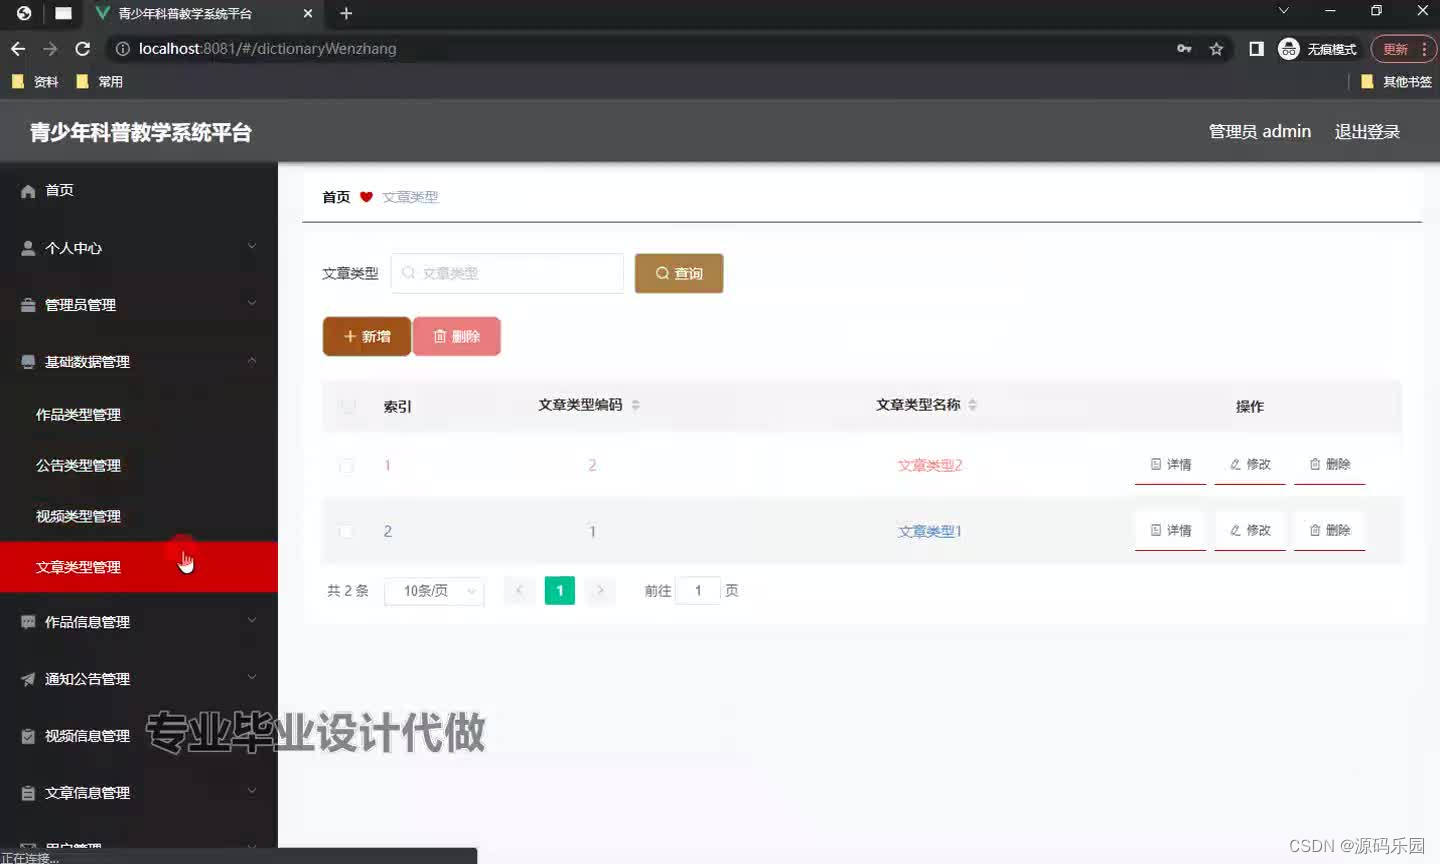The width and height of the screenshot is (1440, 864).
Task: Check the checkbox for row 文章类型2
Action: pyautogui.click(x=346, y=465)
